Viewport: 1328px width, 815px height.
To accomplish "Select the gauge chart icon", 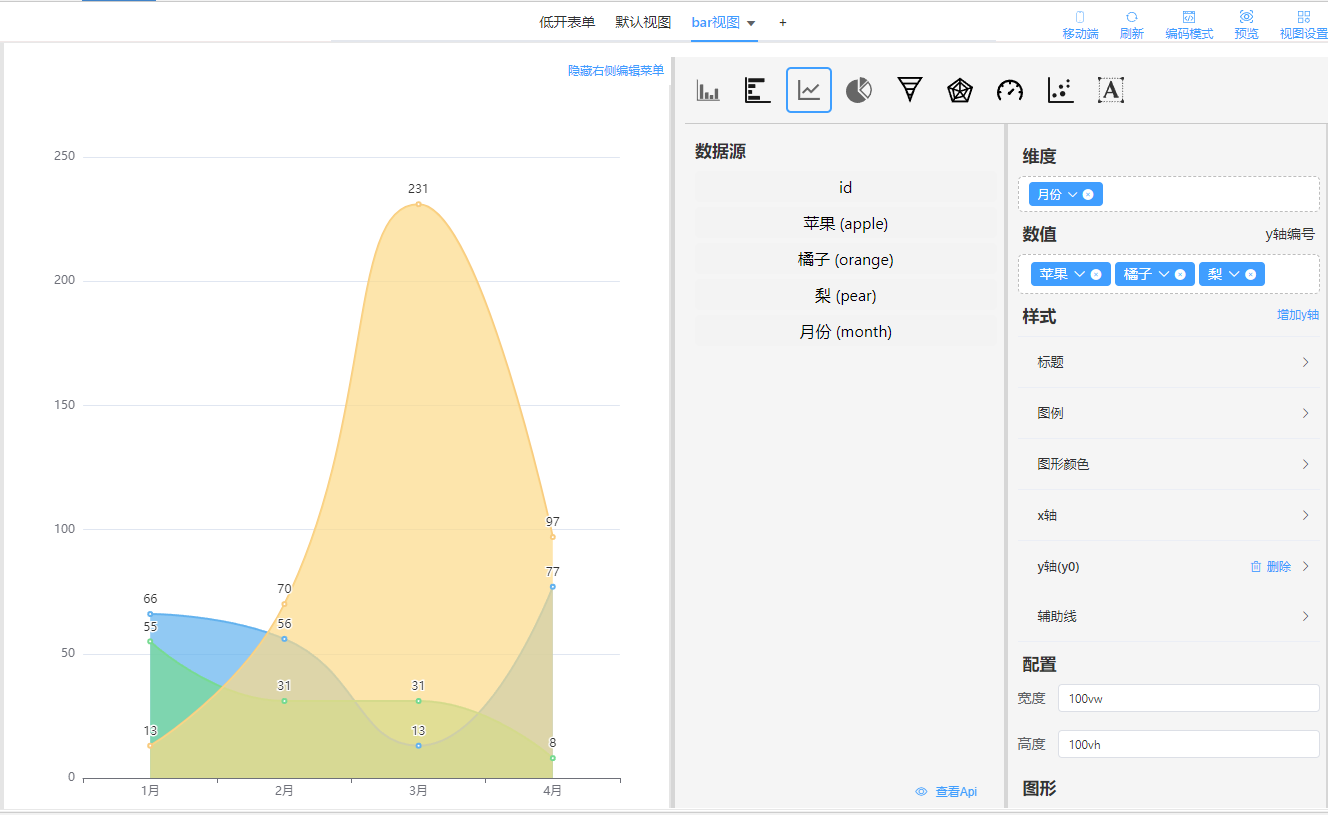I will pyautogui.click(x=1010, y=91).
